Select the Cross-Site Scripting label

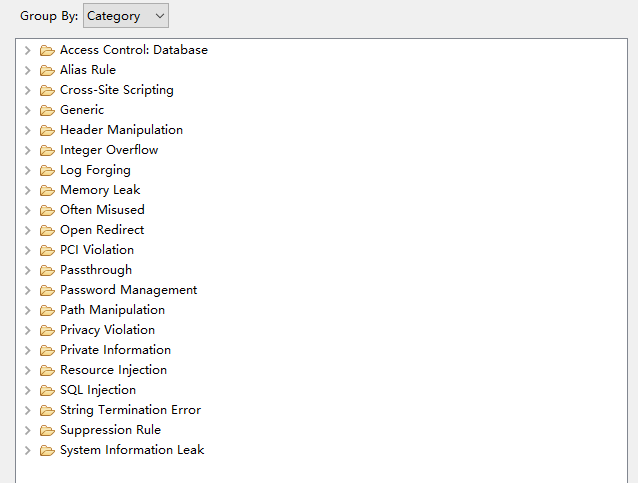(117, 90)
